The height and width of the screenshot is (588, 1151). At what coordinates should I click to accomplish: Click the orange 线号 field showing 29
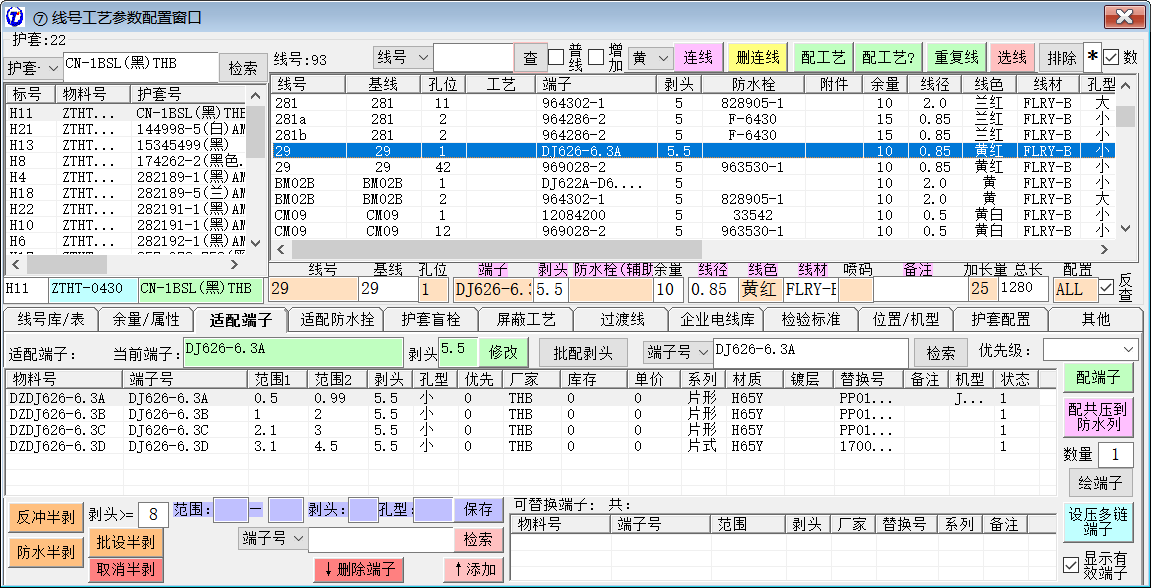point(312,289)
